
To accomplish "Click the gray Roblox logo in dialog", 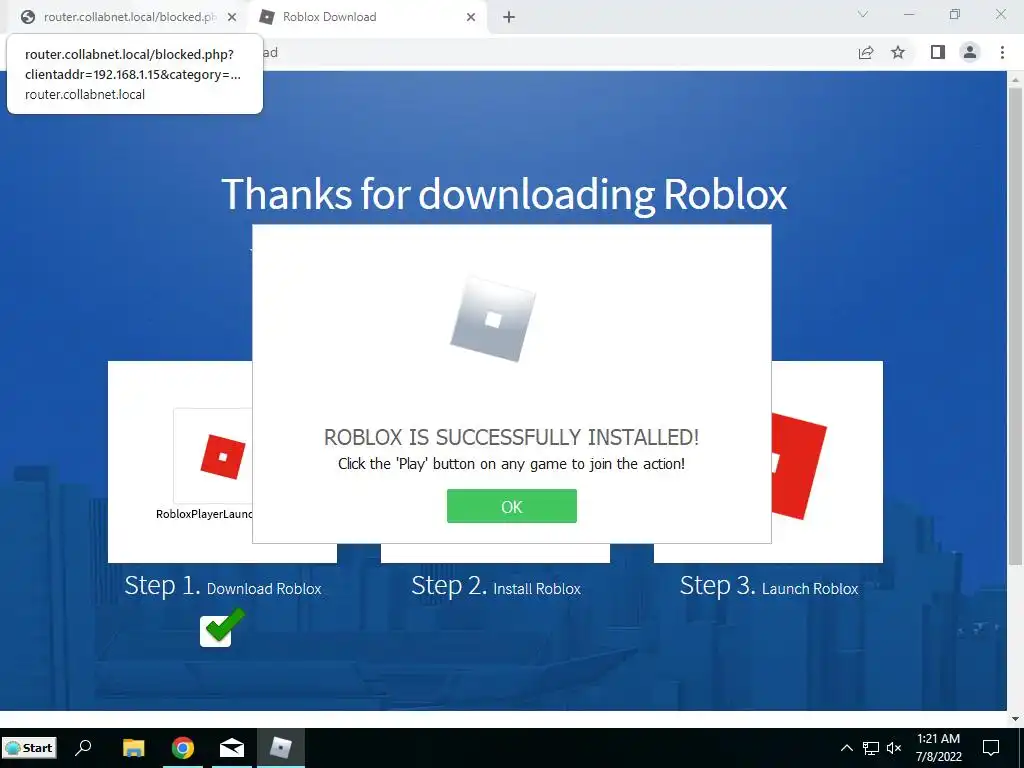I will [493, 319].
